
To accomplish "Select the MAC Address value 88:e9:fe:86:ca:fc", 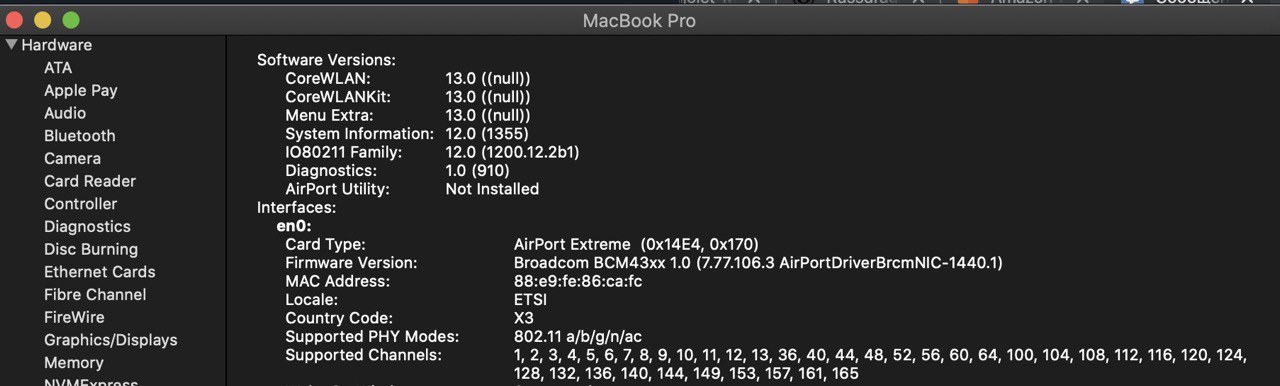I will tap(578, 281).
